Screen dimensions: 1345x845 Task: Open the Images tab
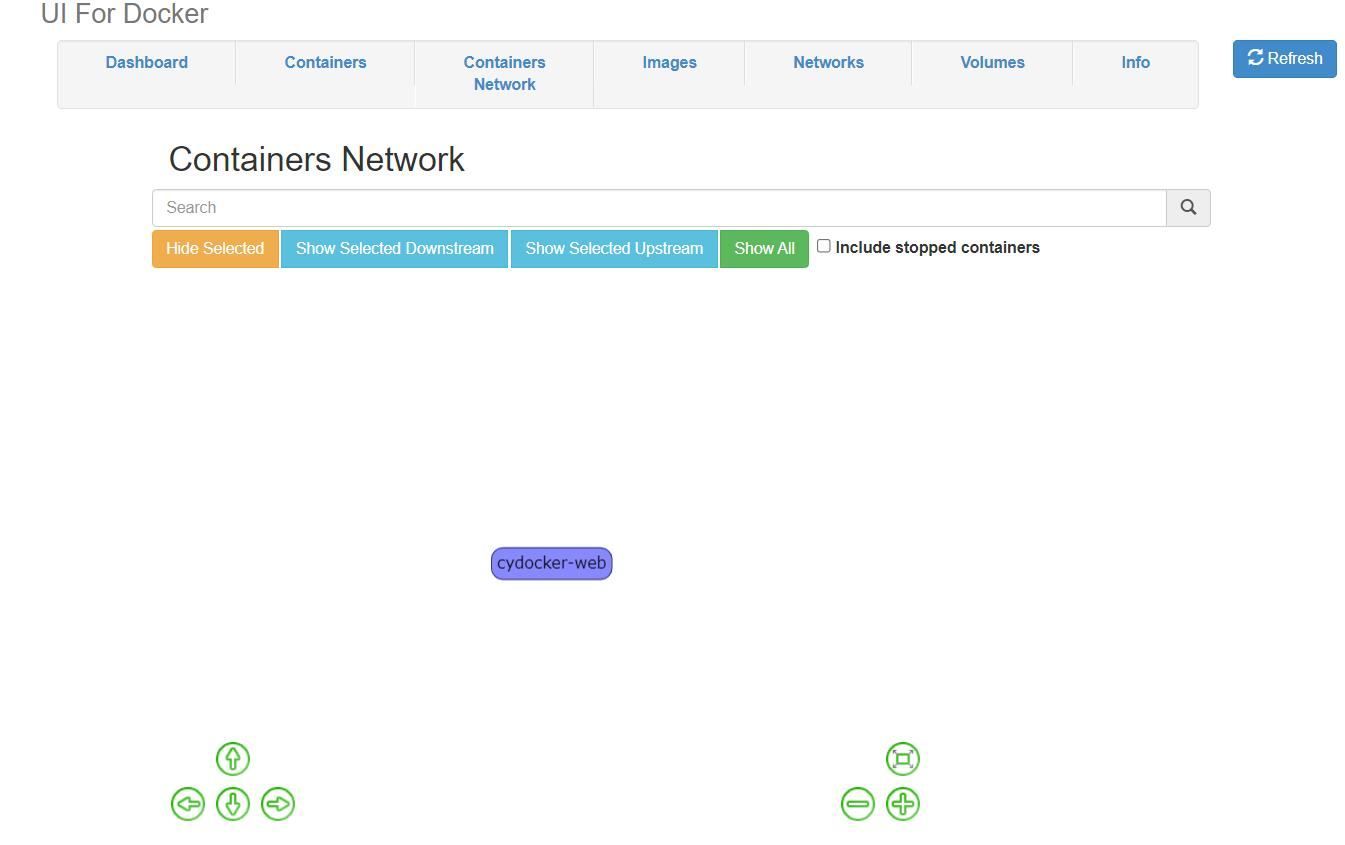(670, 62)
